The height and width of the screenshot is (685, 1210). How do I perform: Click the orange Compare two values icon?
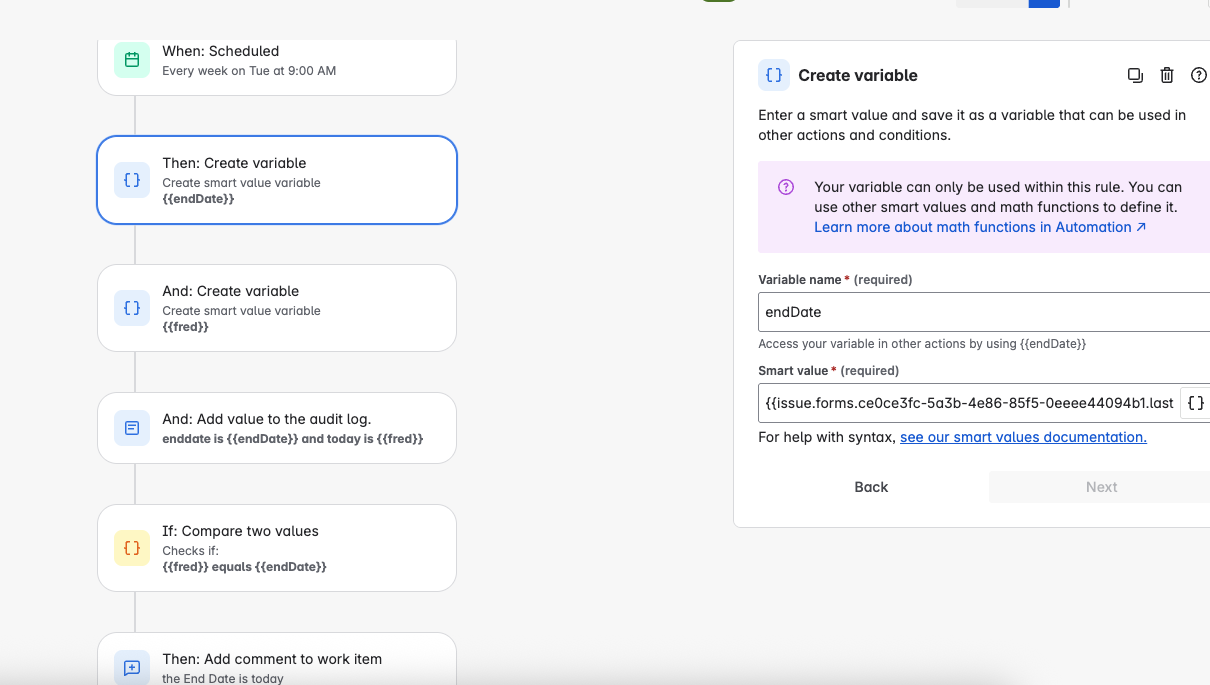click(x=132, y=548)
